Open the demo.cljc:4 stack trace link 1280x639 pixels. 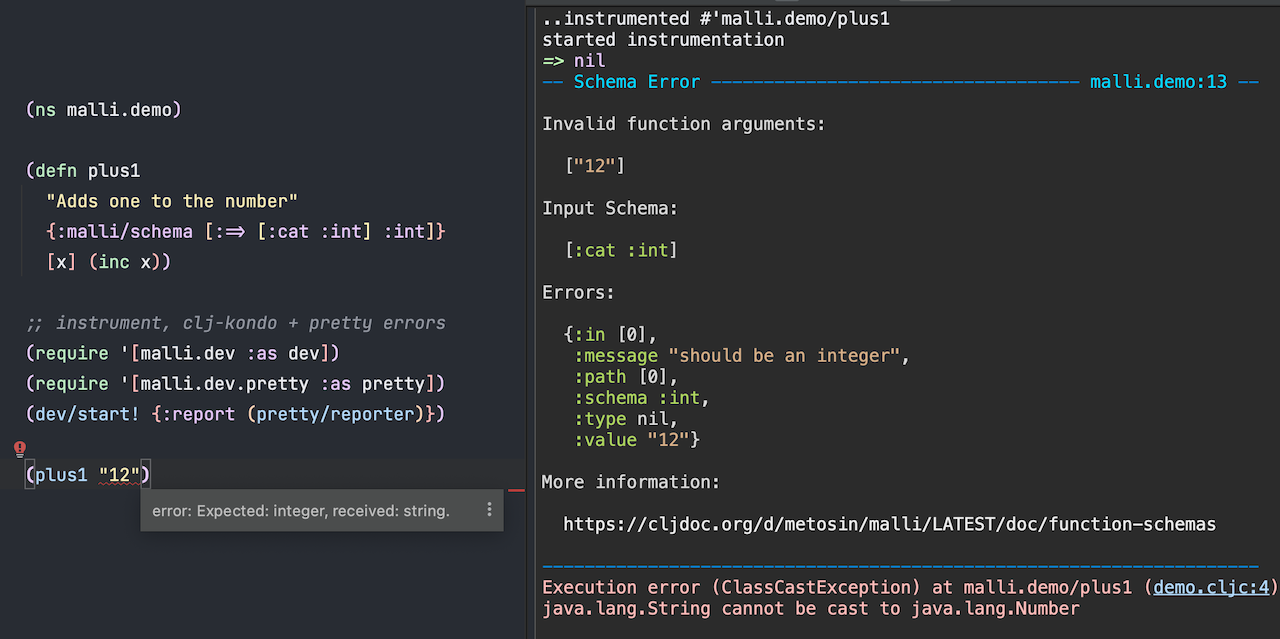pyautogui.click(x=1210, y=587)
